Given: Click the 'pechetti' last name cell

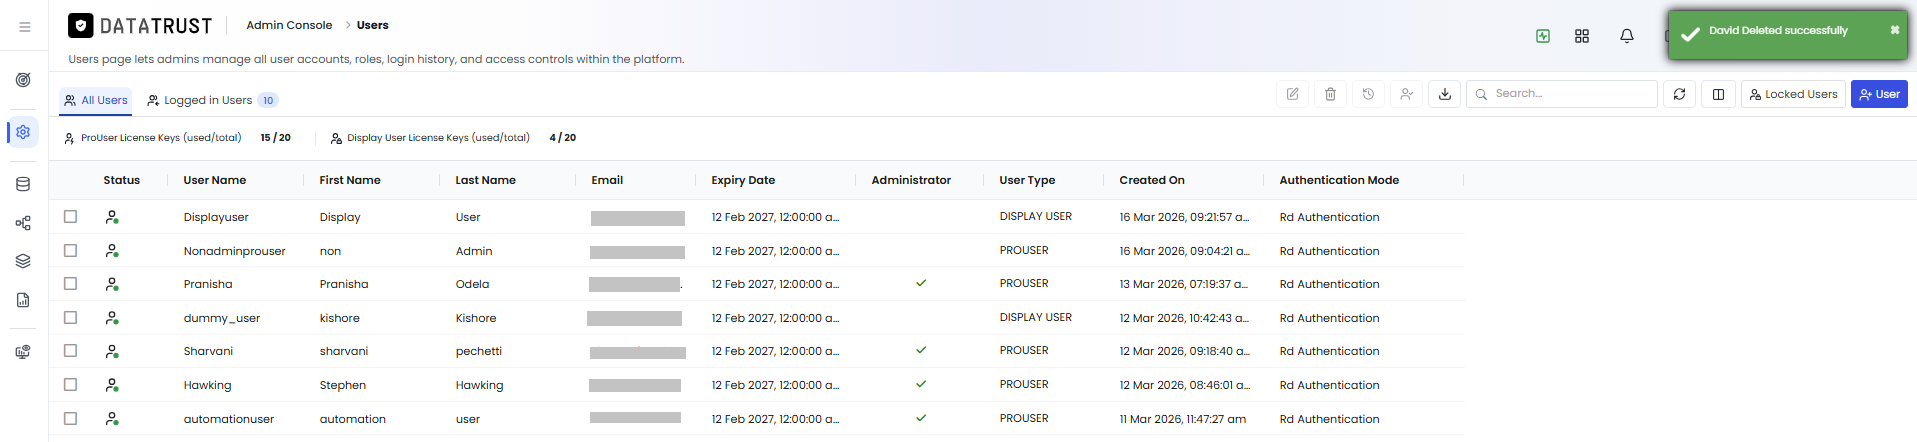Looking at the screenshot, I should point(478,351).
